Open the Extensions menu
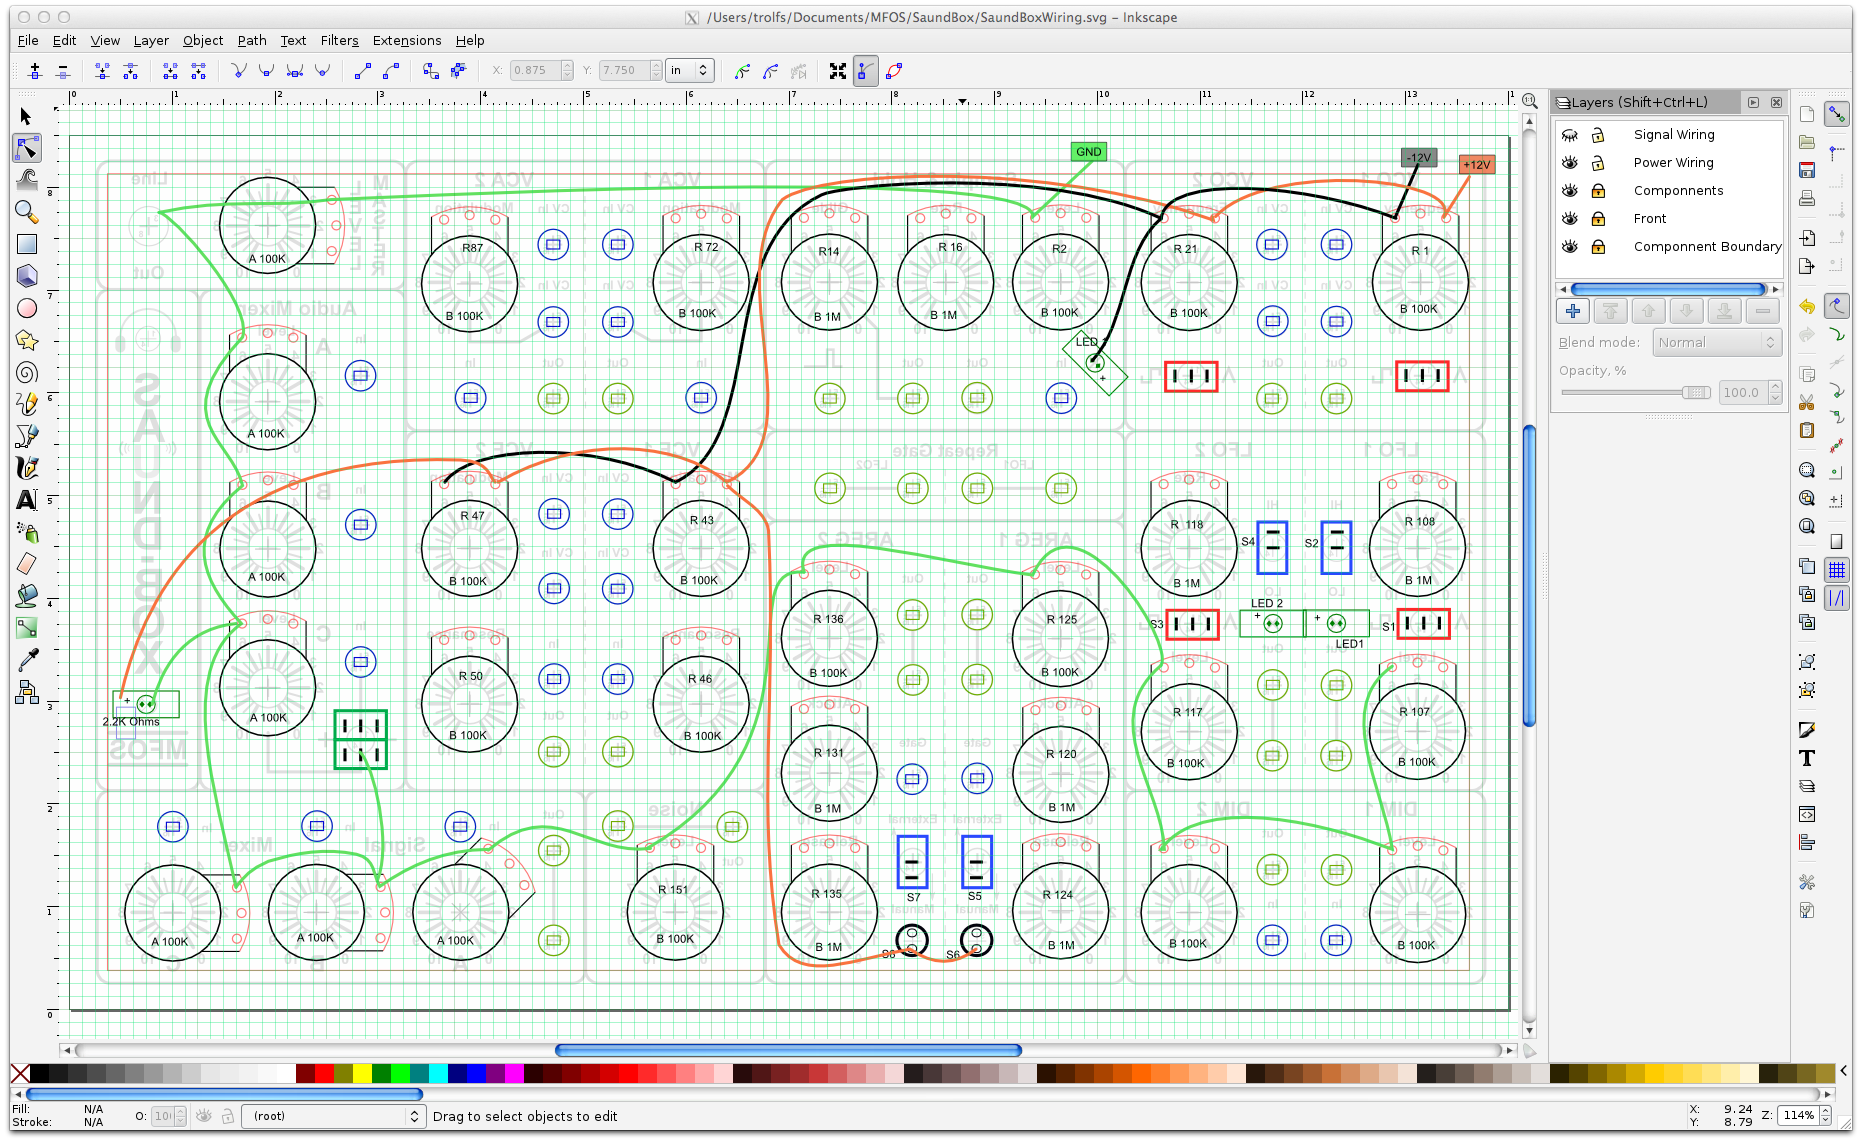The image size is (1862, 1144). 406,40
